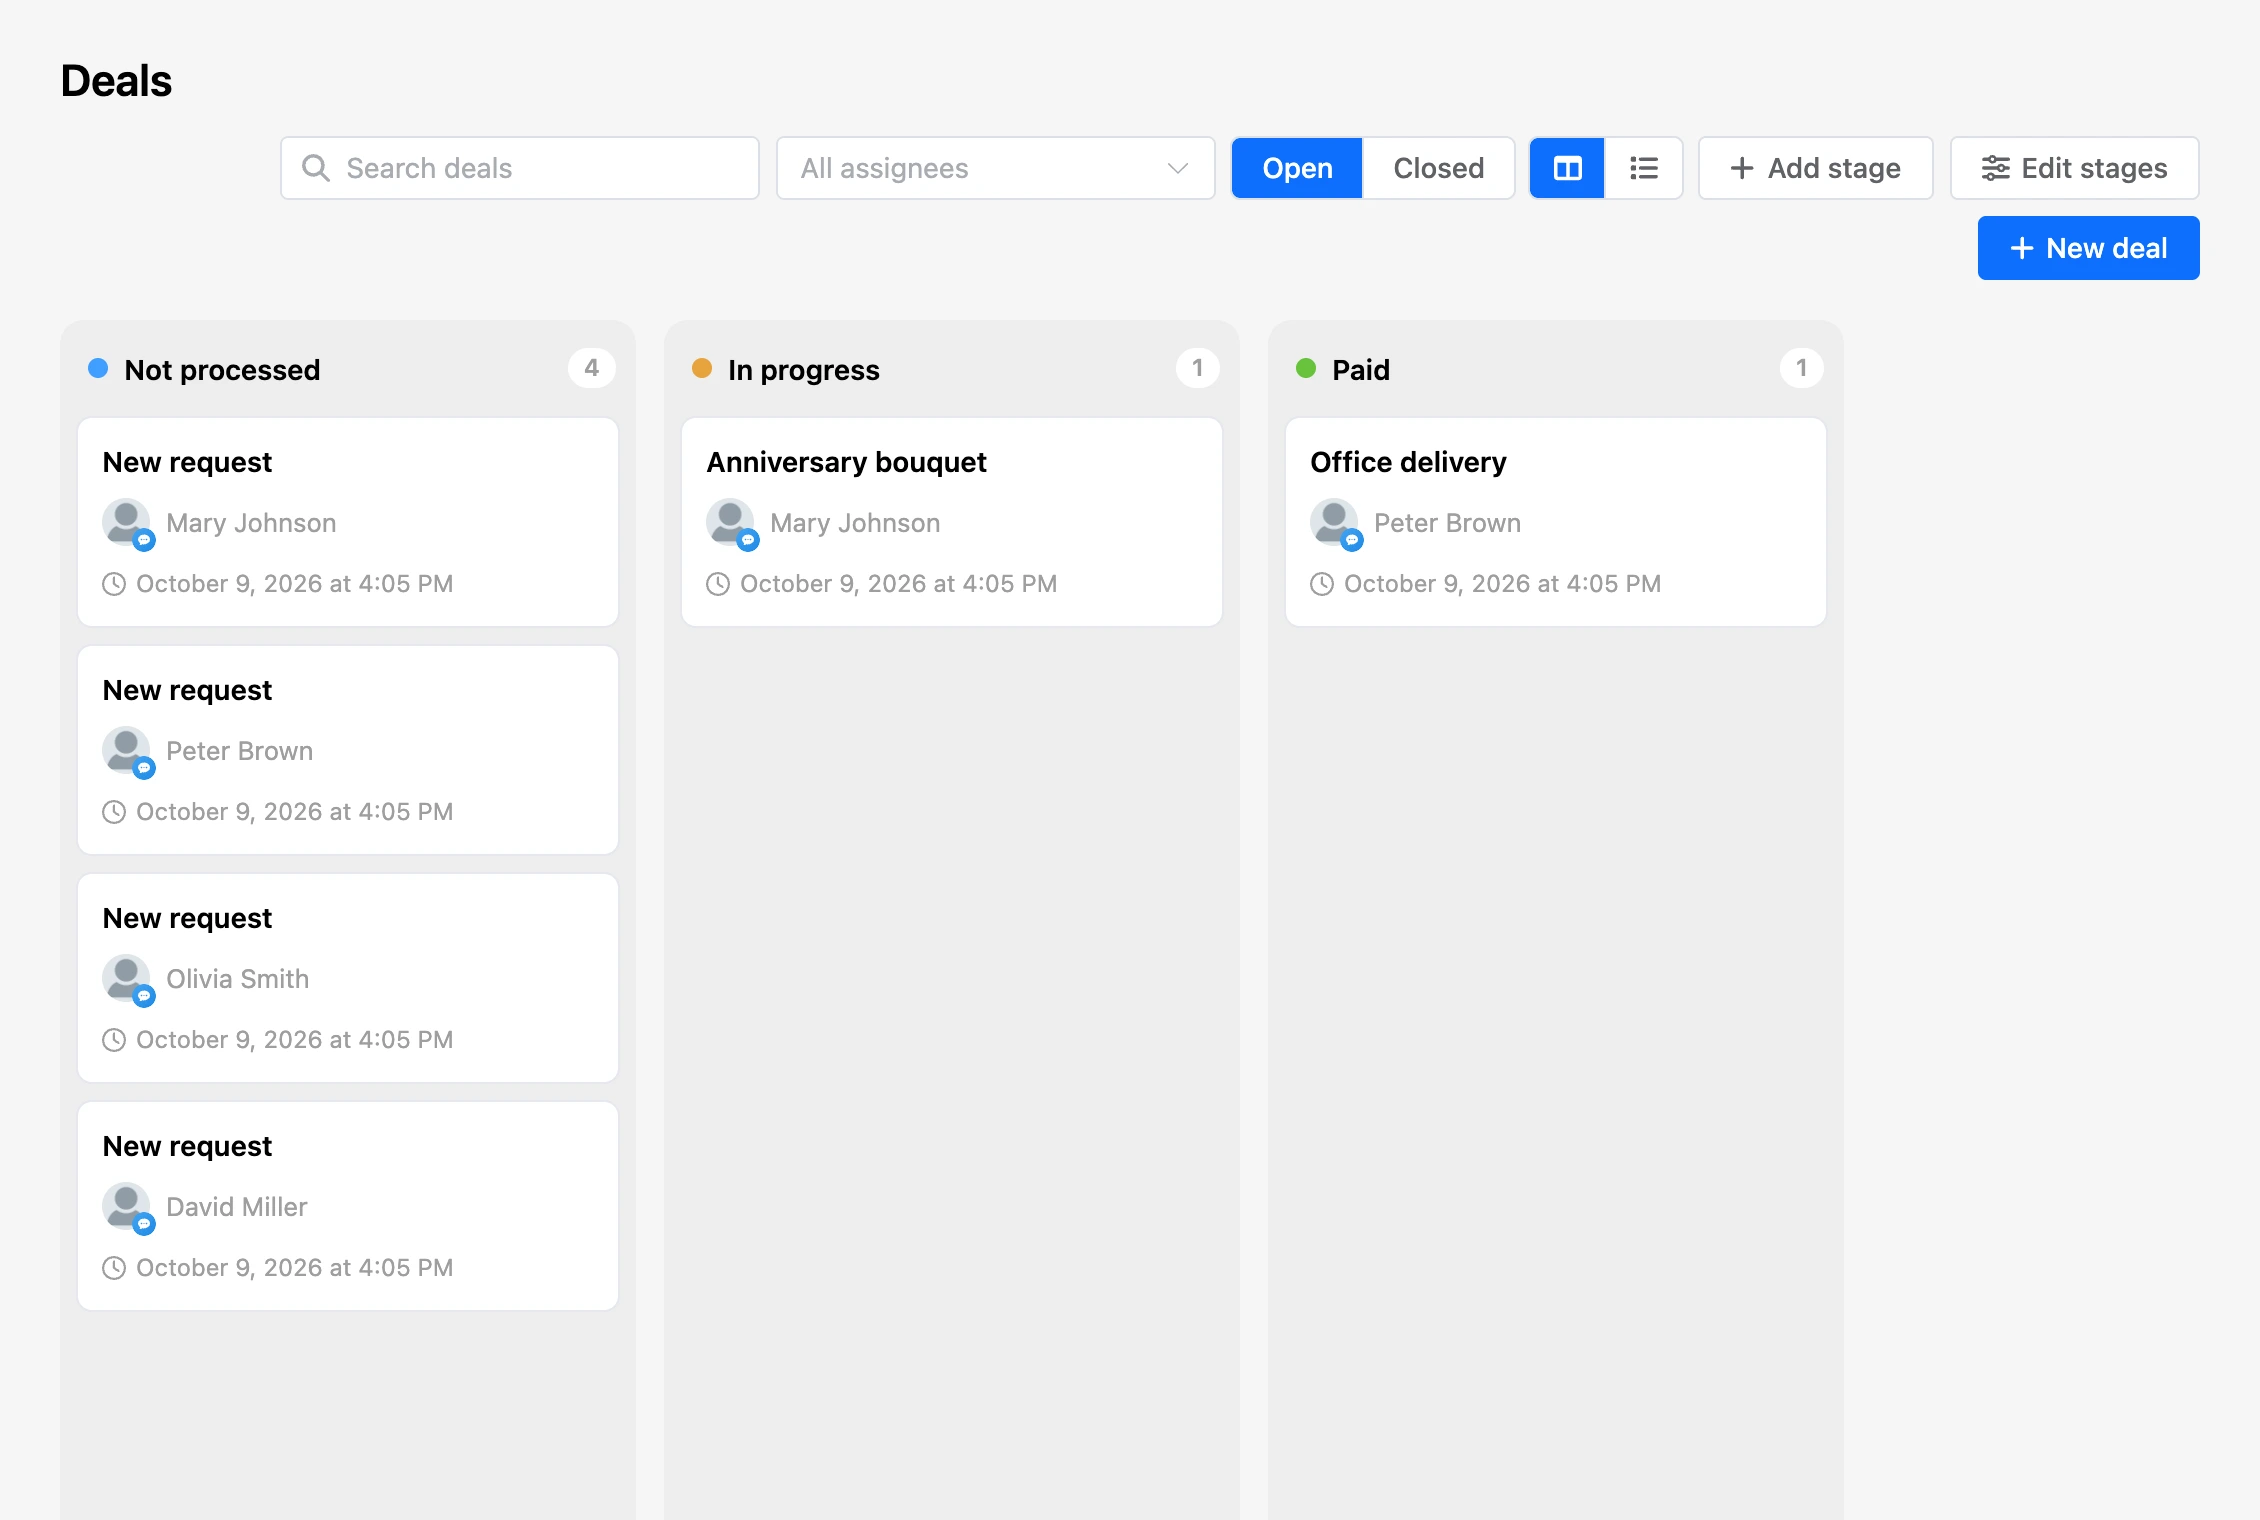Expand assignees list with chevron arrow
2260x1520 pixels.
tap(1178, 168)
